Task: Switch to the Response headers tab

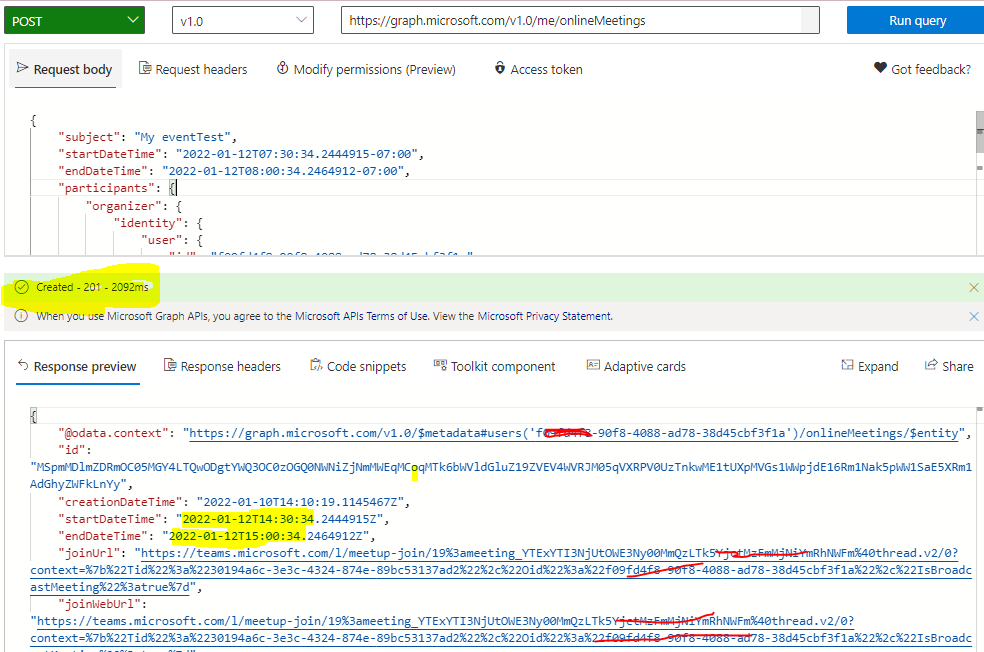Action: tap(223, 366)
